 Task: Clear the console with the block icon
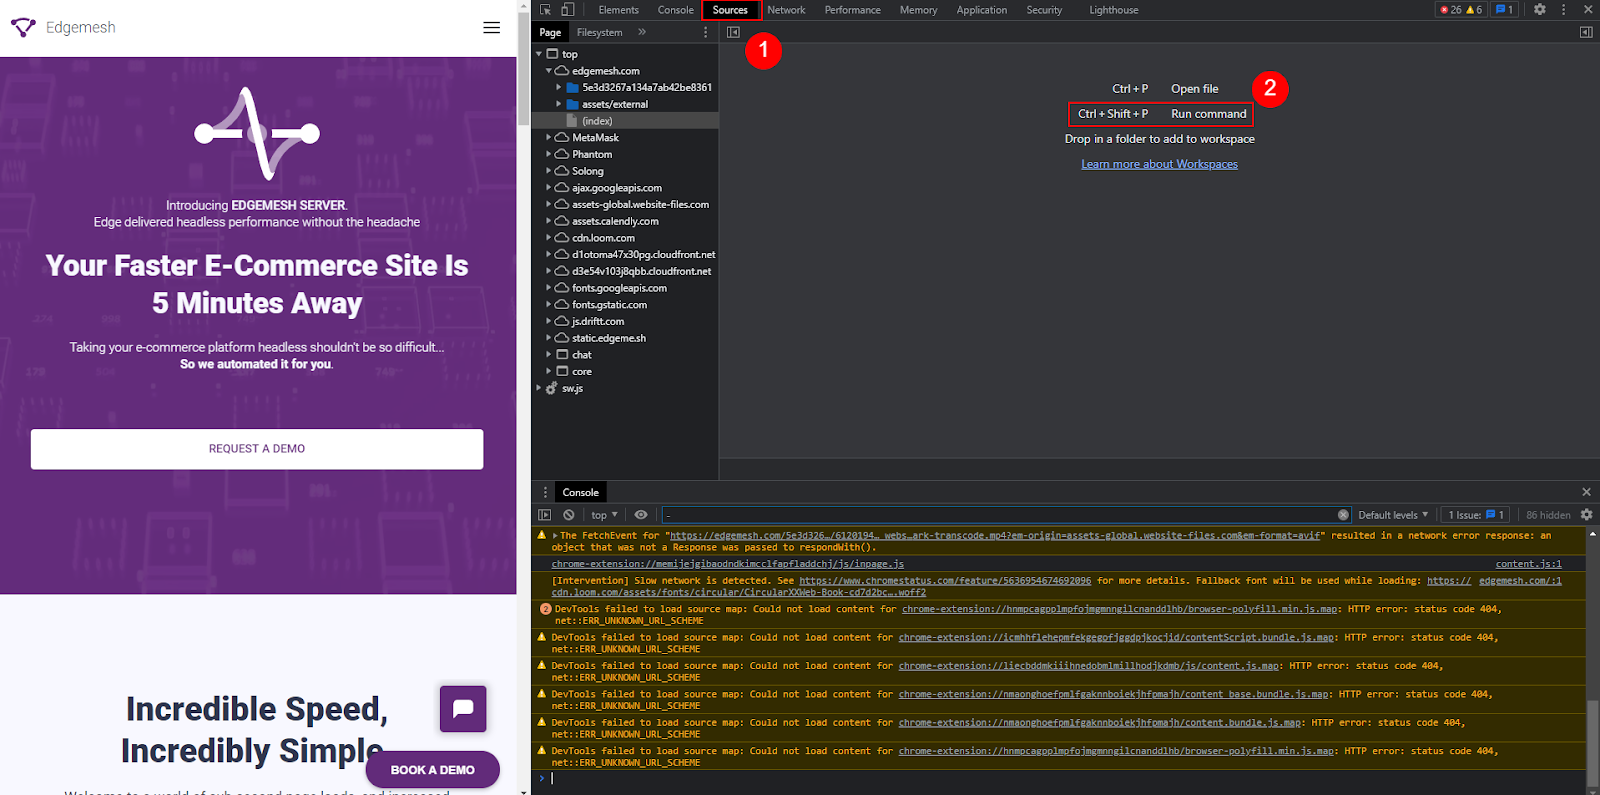pos(569,515)
